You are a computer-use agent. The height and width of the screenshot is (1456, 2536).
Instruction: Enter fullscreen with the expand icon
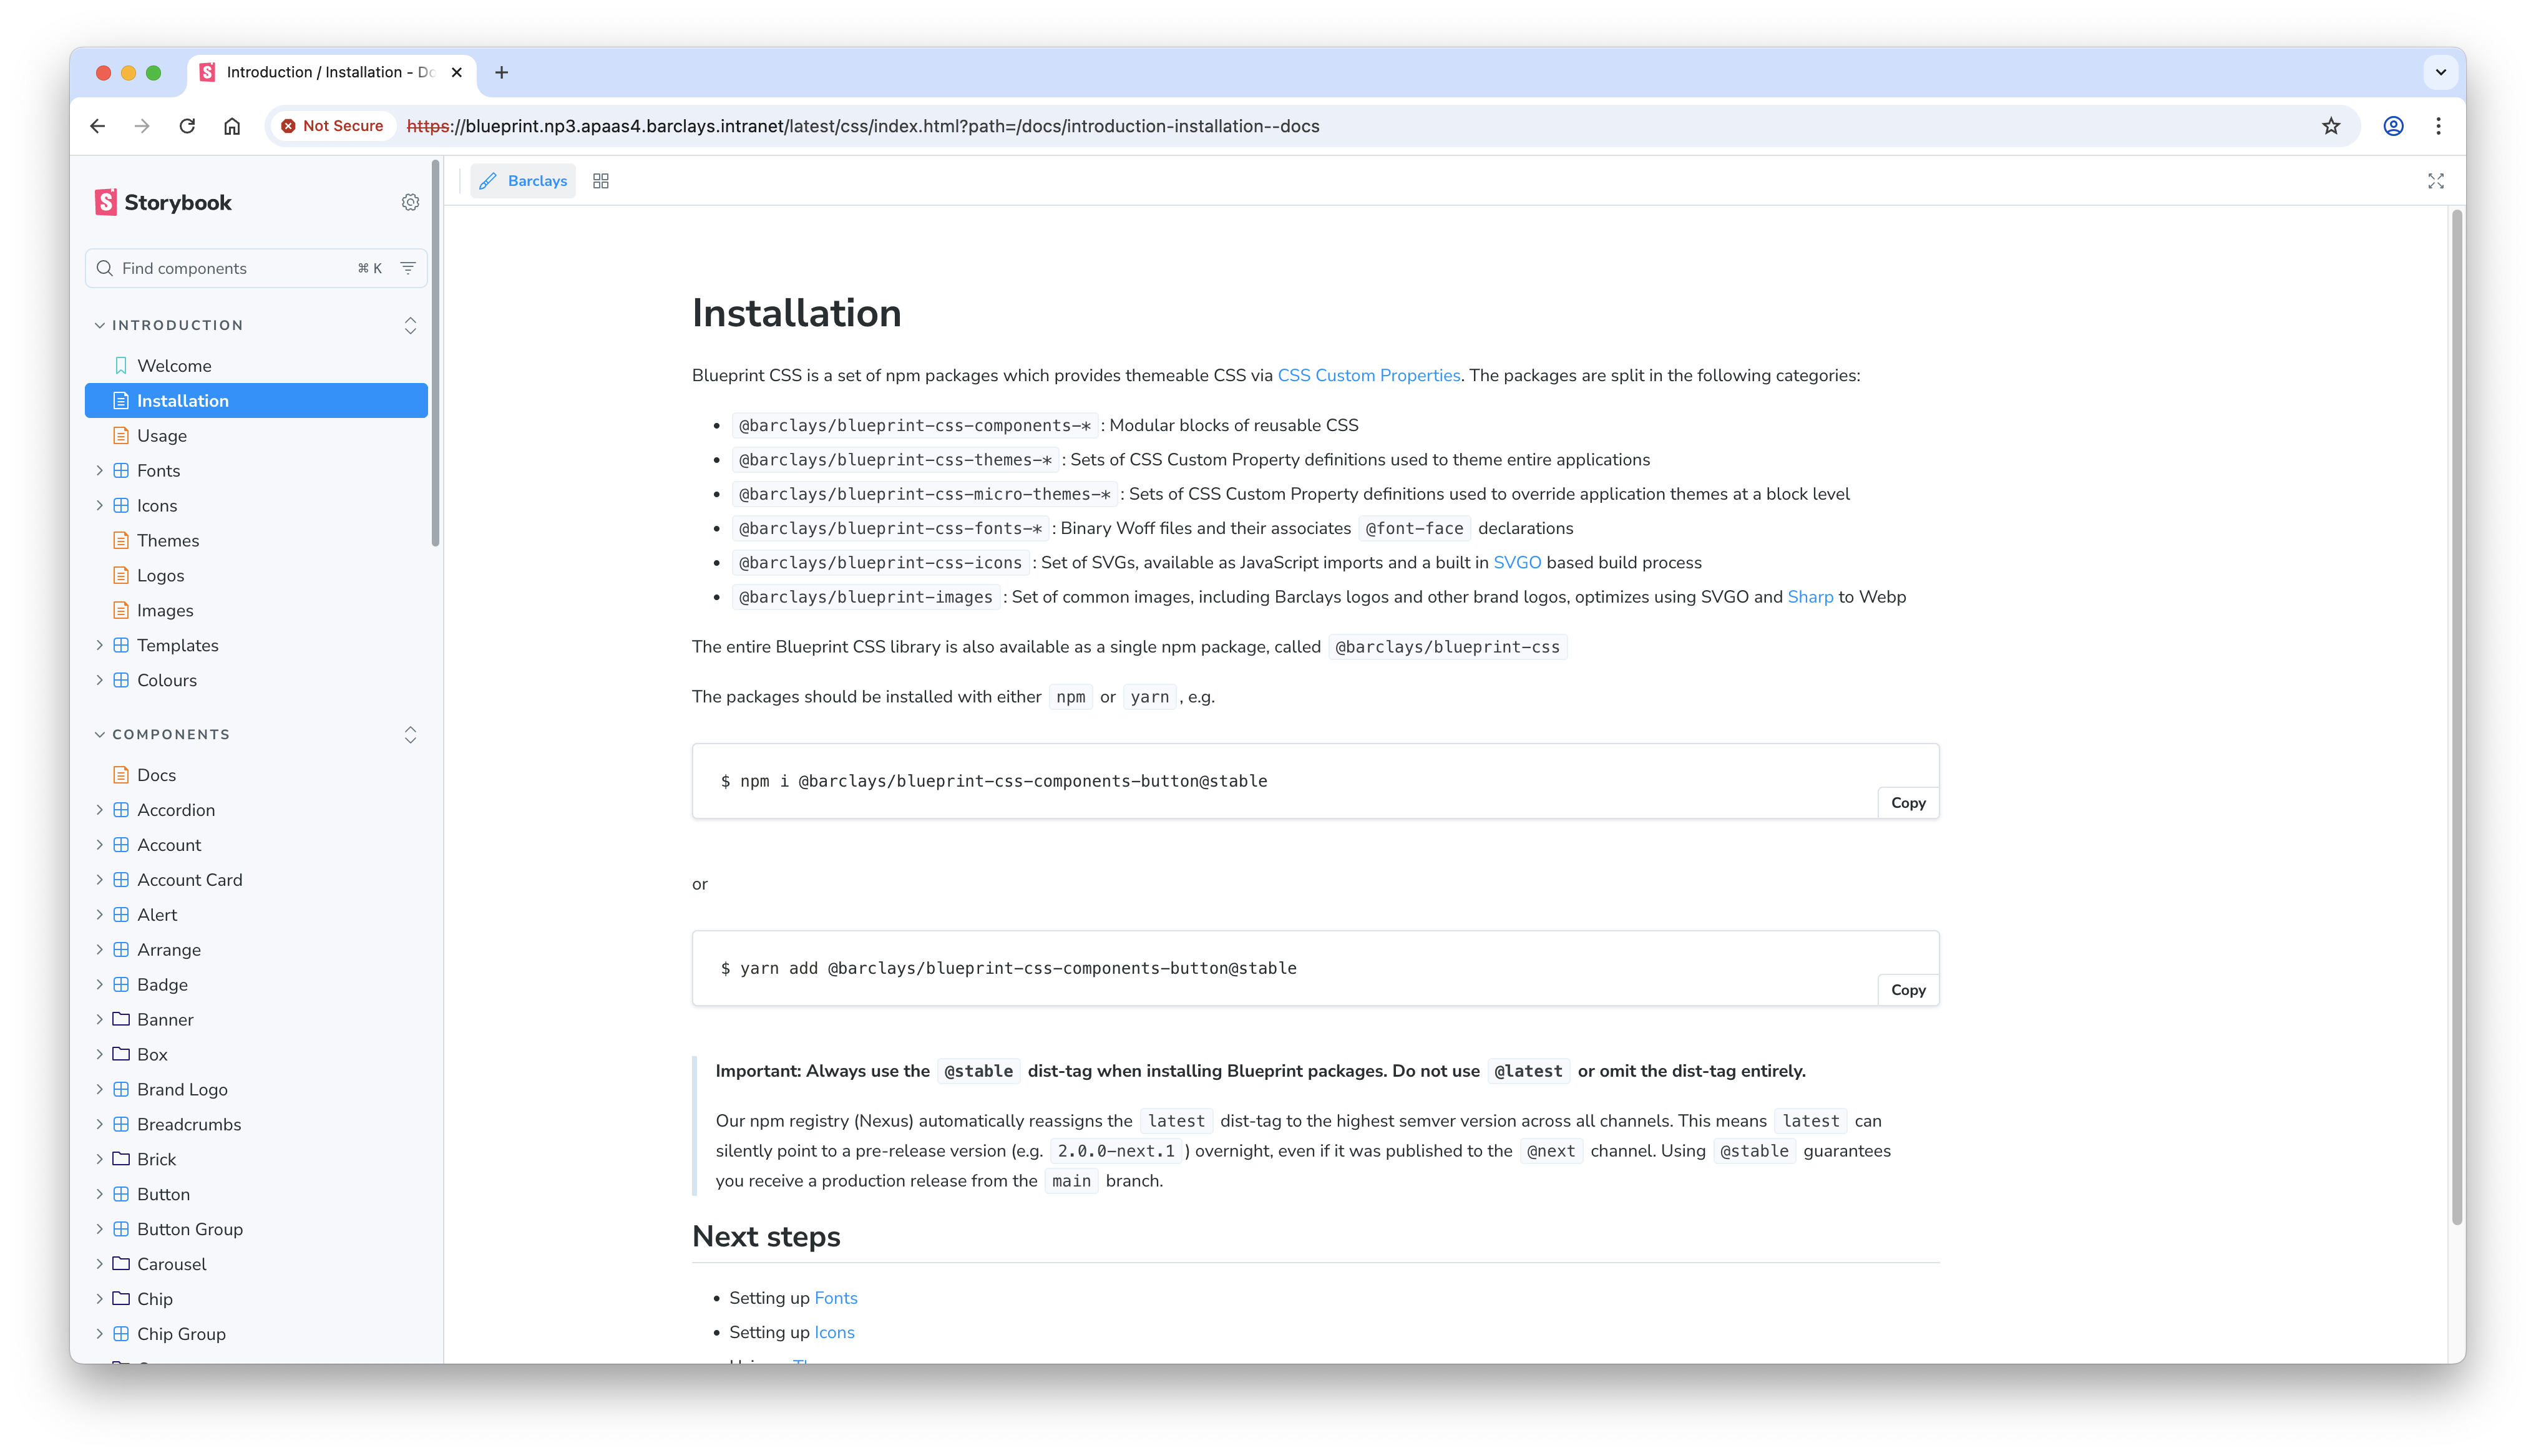click(x=2436, y=181)
